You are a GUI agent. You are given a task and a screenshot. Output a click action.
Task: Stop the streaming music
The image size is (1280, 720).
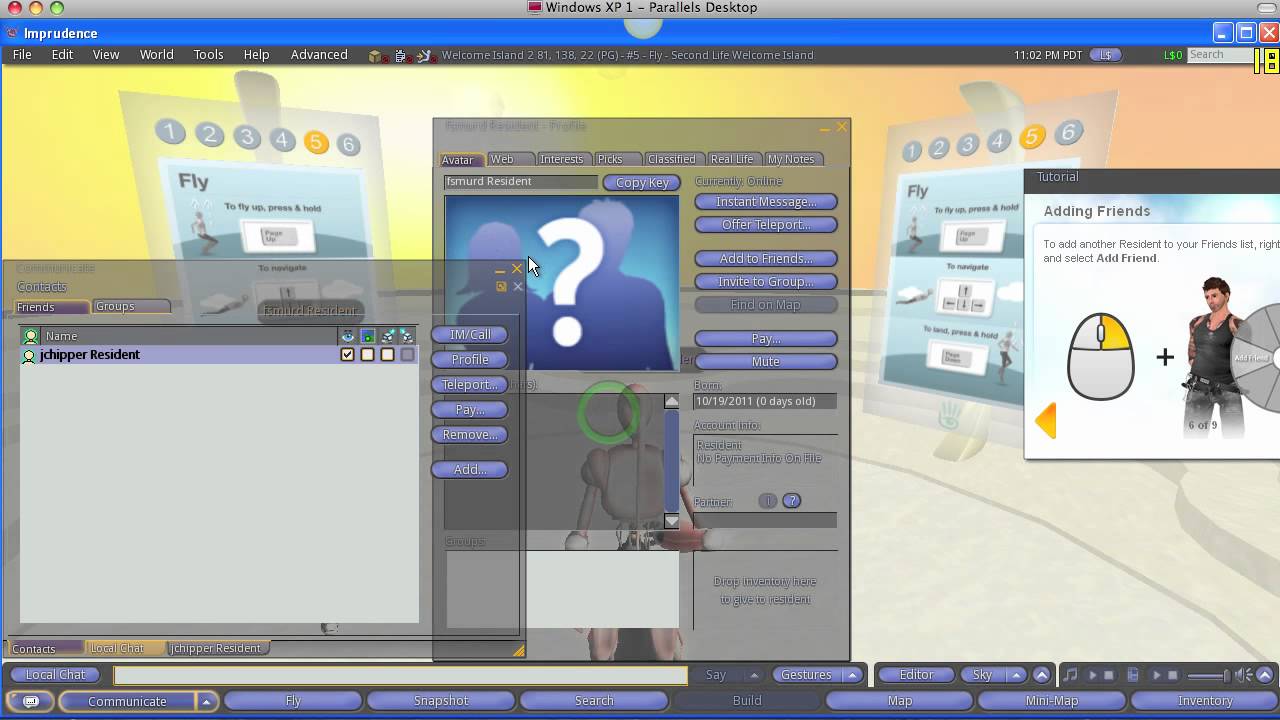click(x=1109, y=675)
